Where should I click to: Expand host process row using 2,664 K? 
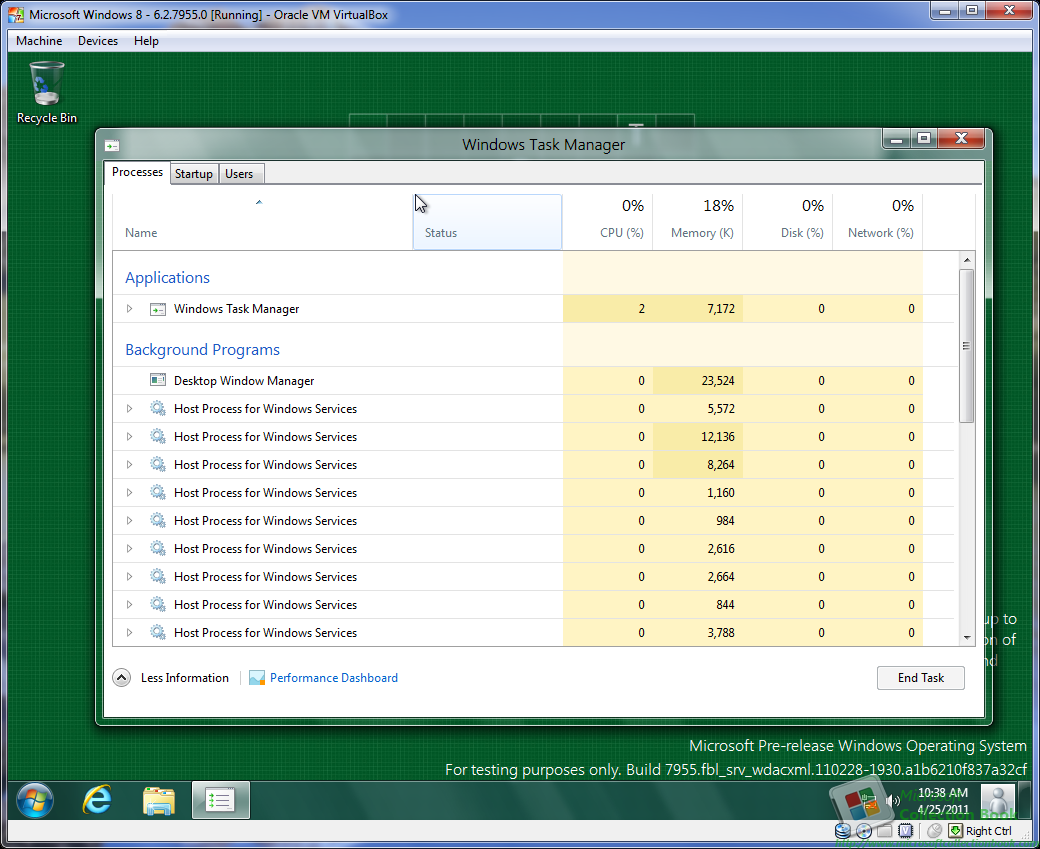tap(129, 576)
